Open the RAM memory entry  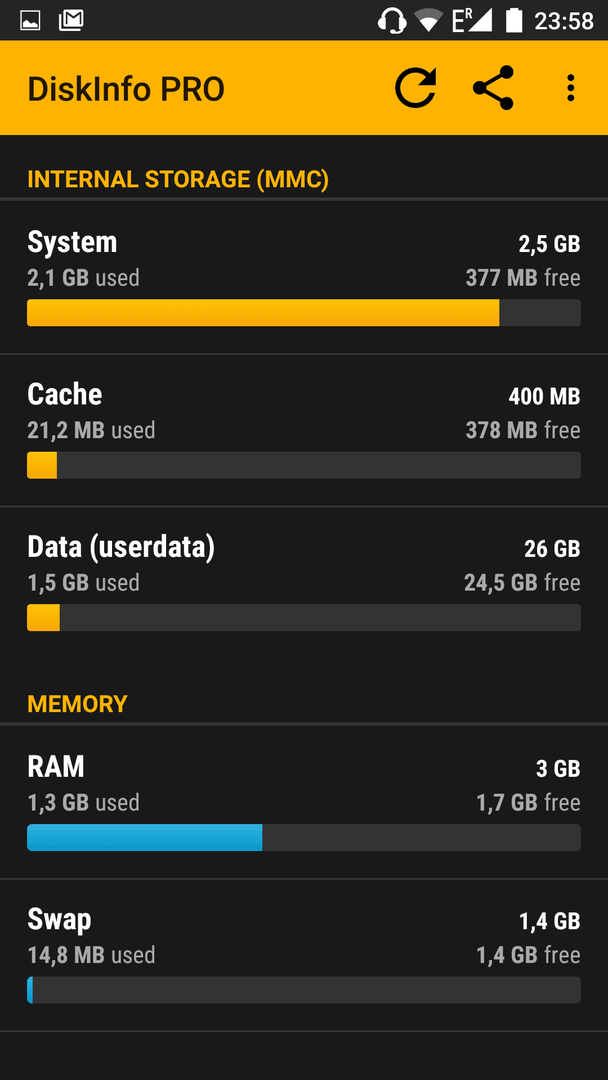click(304, 802)
